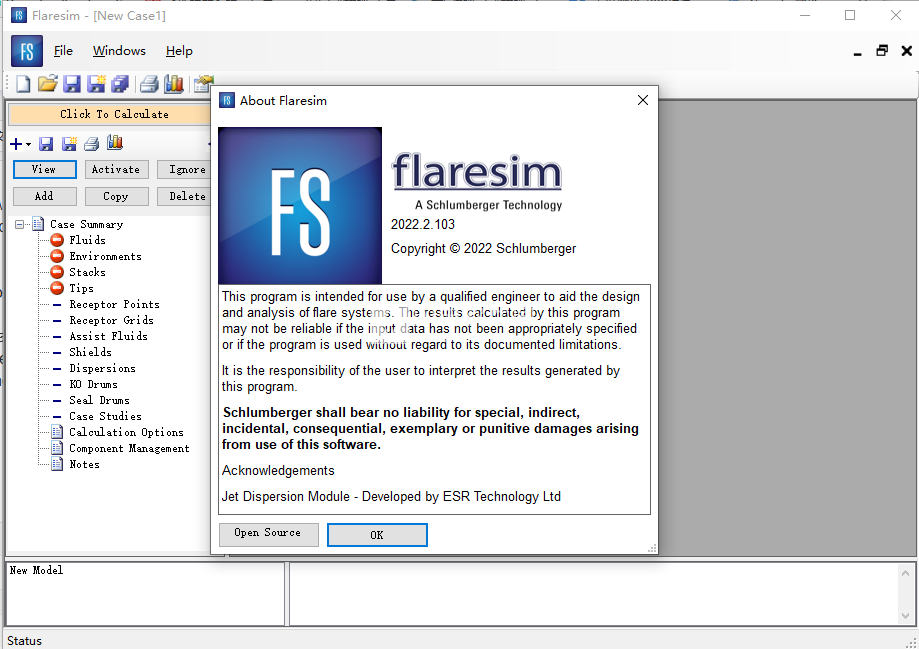The image size is (919, 649).
Task: Click the Save disk icon in main toolbar
Action: [x=72, y=84]
